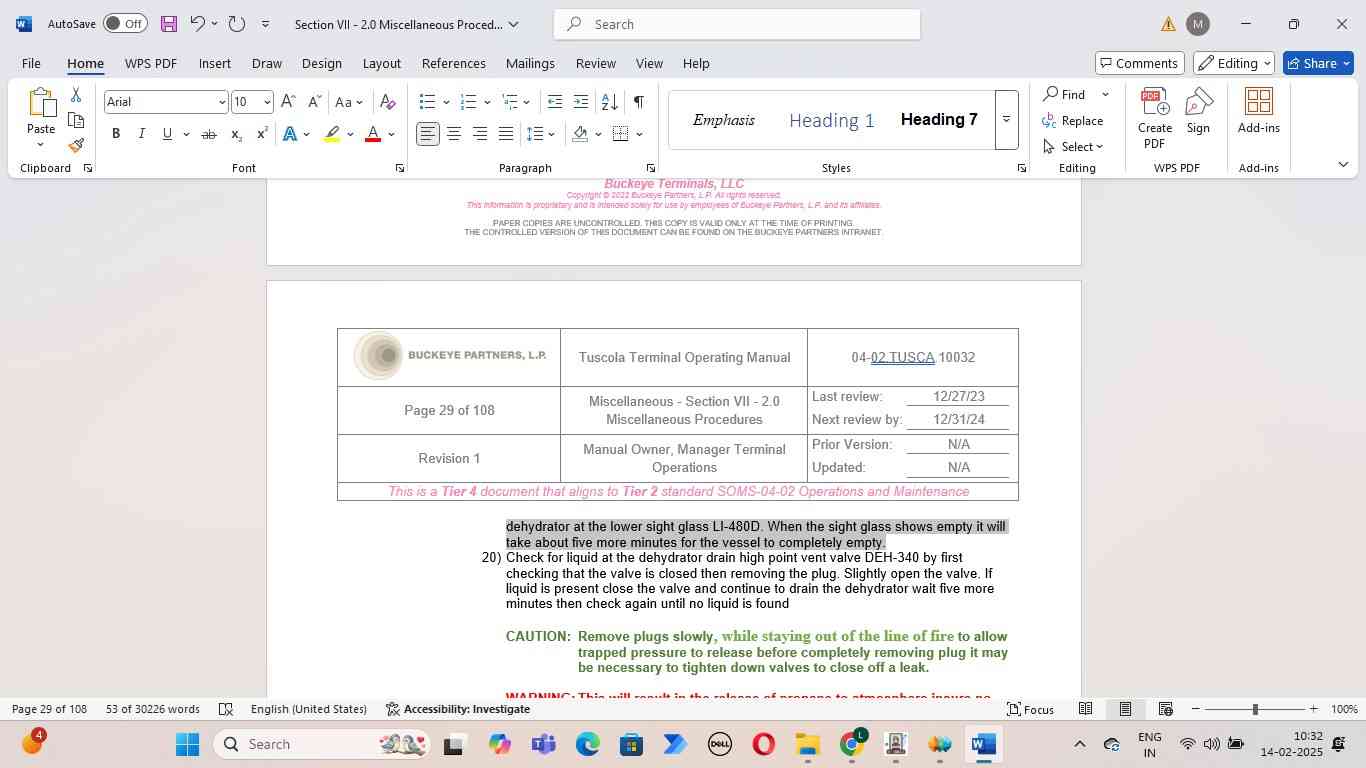Viewport: 1366px width, 768px height.
Task: Expand bullet list style options
Action: tap(446, 102)
